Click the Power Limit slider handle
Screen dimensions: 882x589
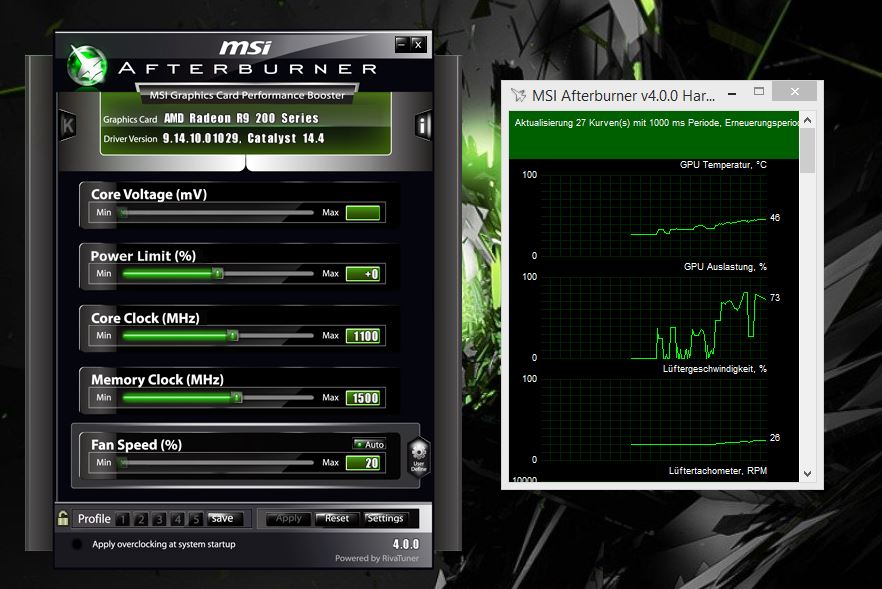coord(218,273)
